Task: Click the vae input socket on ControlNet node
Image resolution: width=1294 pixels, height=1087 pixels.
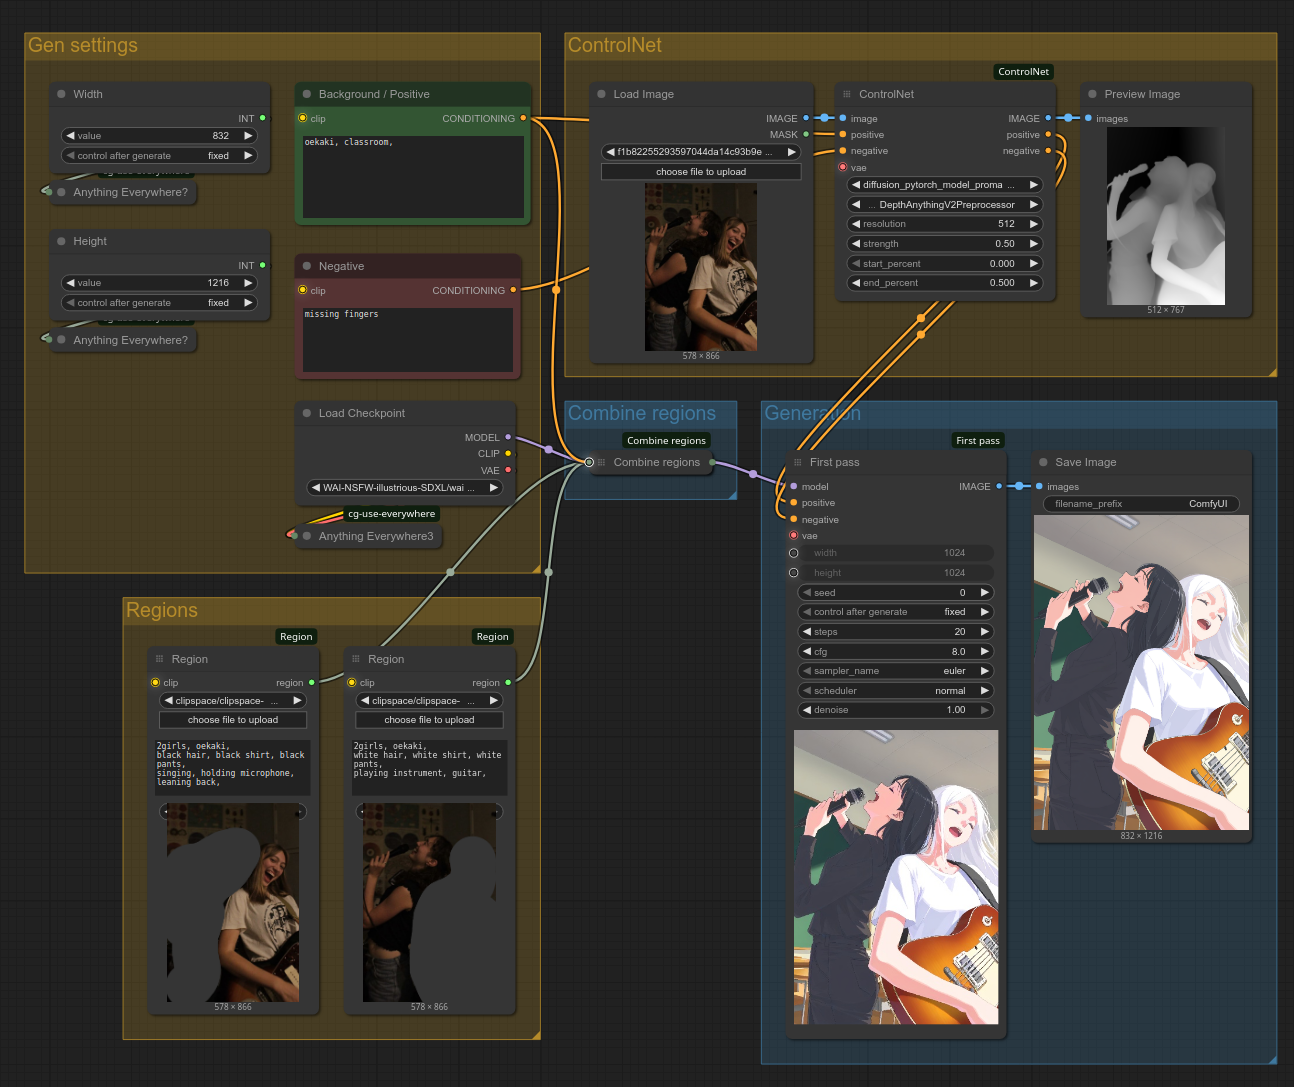Action: 843,167
